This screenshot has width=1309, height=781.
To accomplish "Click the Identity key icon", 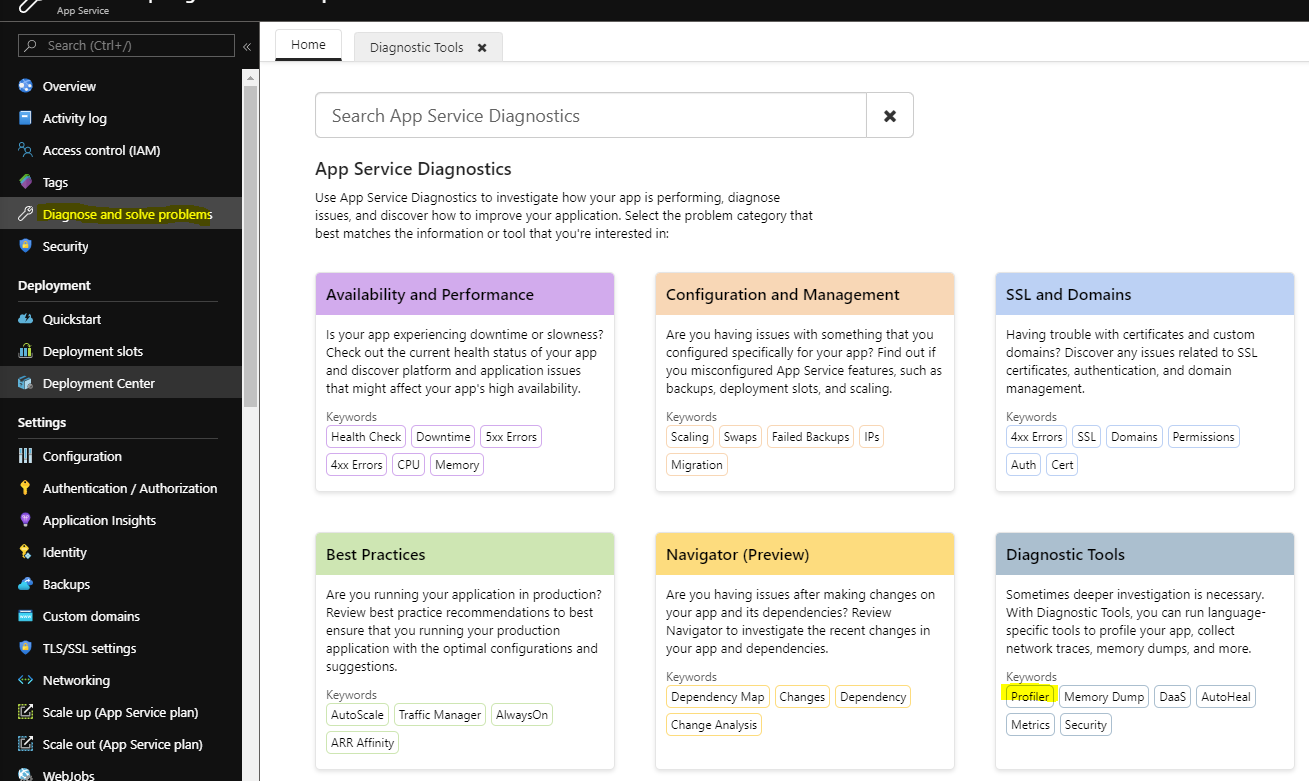I will (26, 552).
